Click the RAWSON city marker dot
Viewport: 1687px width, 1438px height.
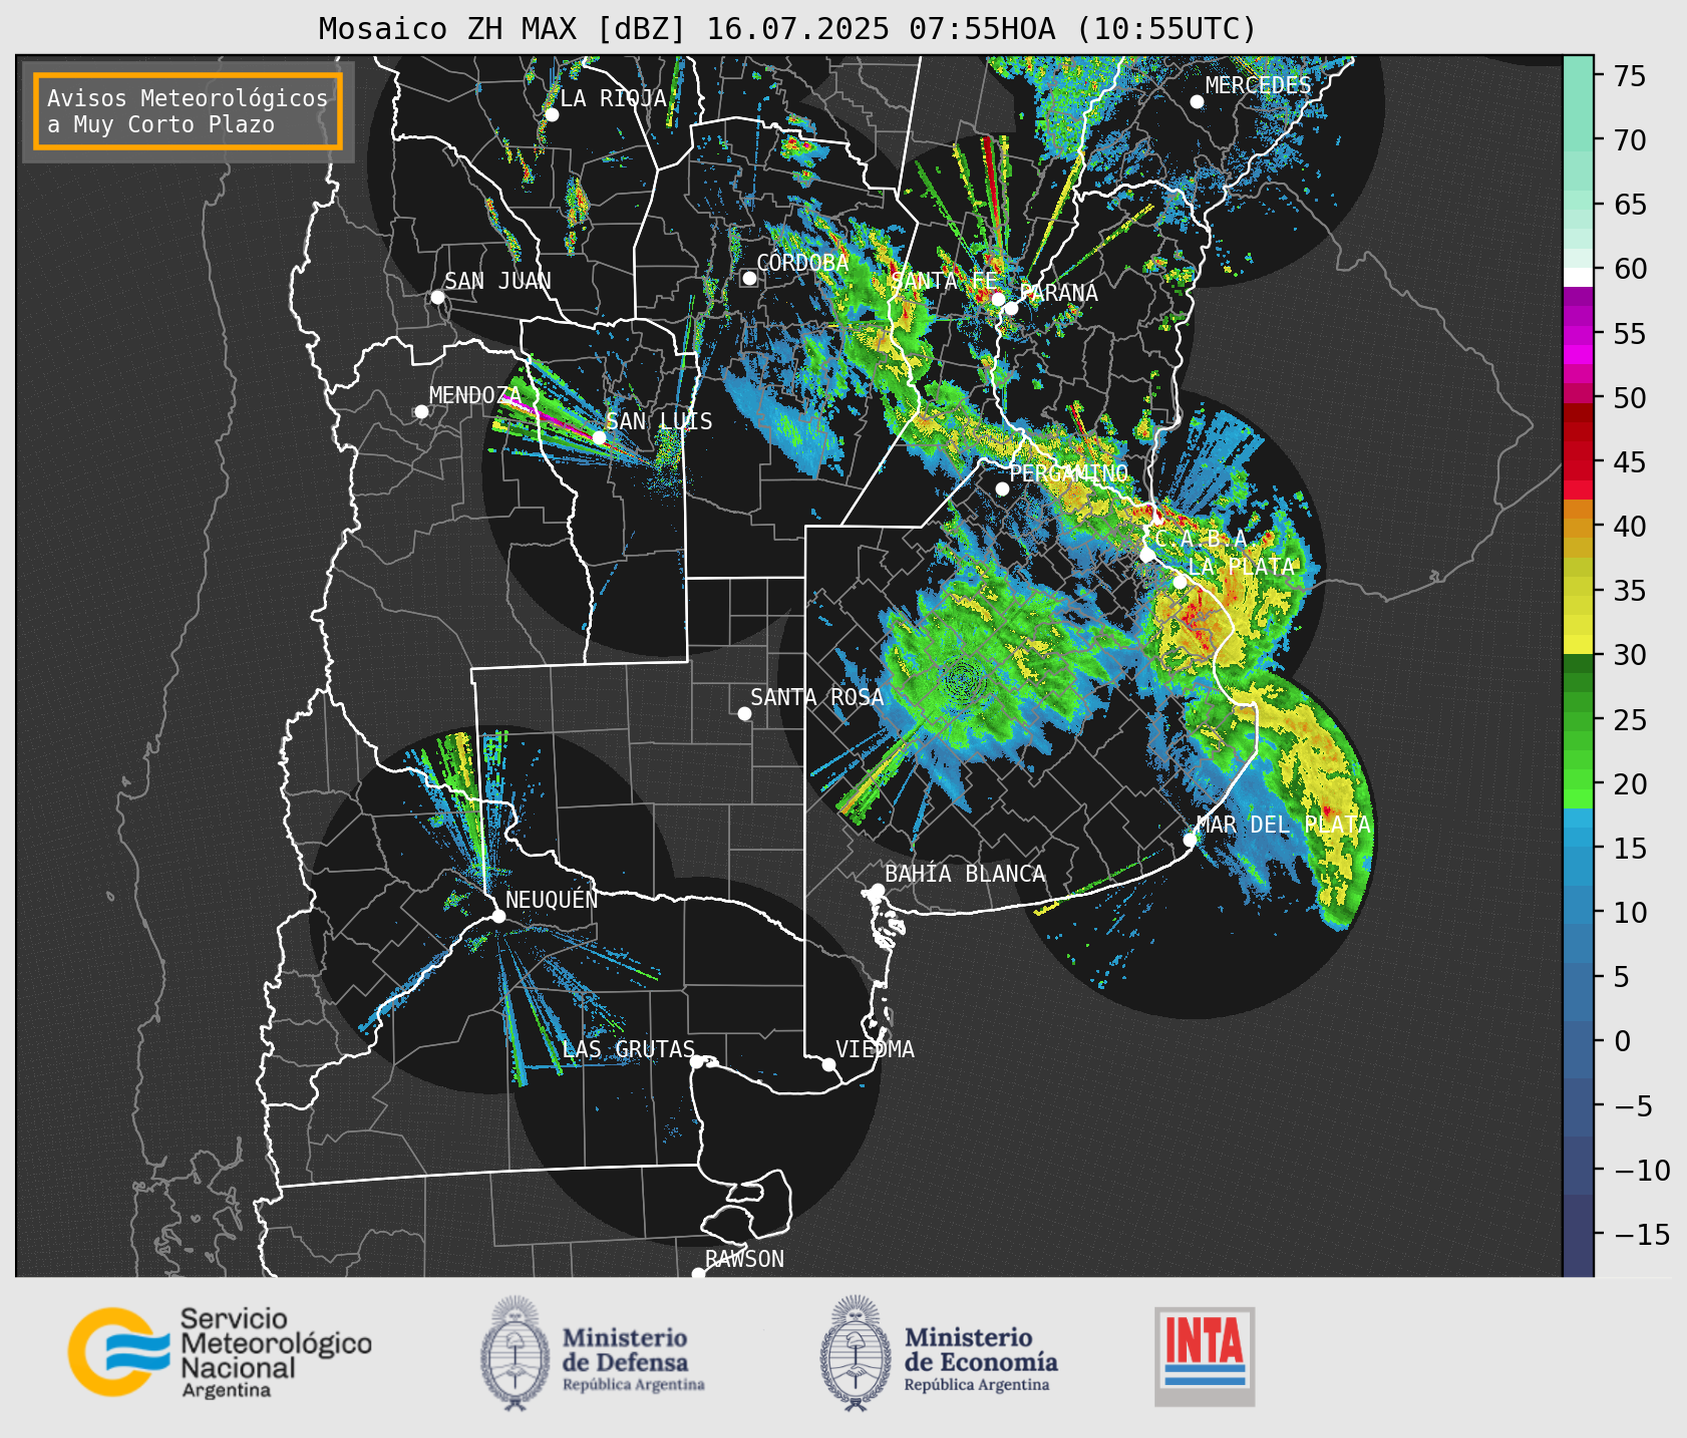click(698, 1274)
